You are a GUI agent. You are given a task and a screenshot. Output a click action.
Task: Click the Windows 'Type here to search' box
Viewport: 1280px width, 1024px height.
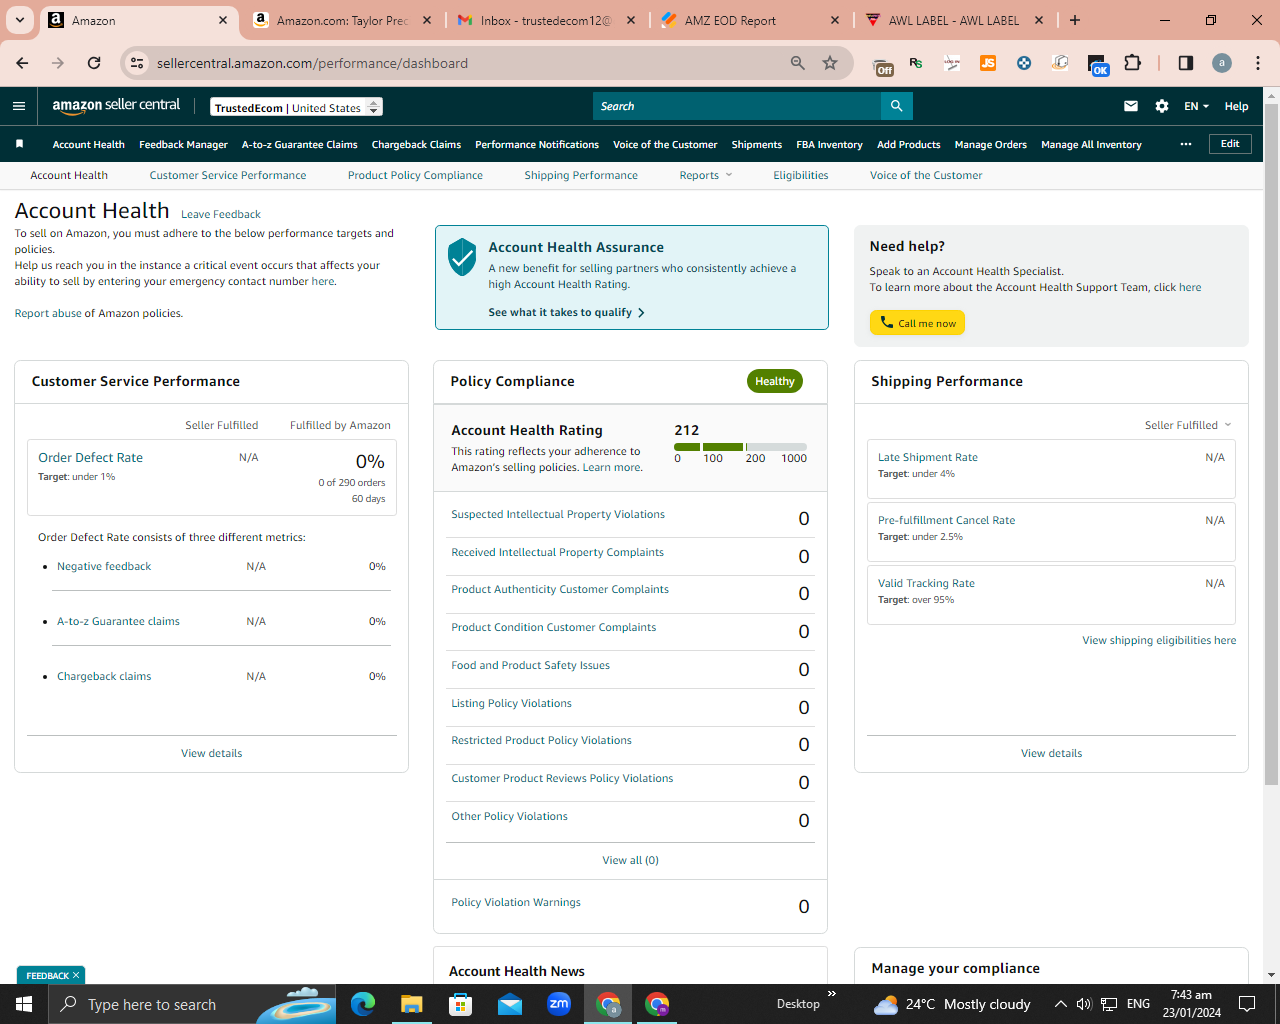click(x=191, y=1004)
